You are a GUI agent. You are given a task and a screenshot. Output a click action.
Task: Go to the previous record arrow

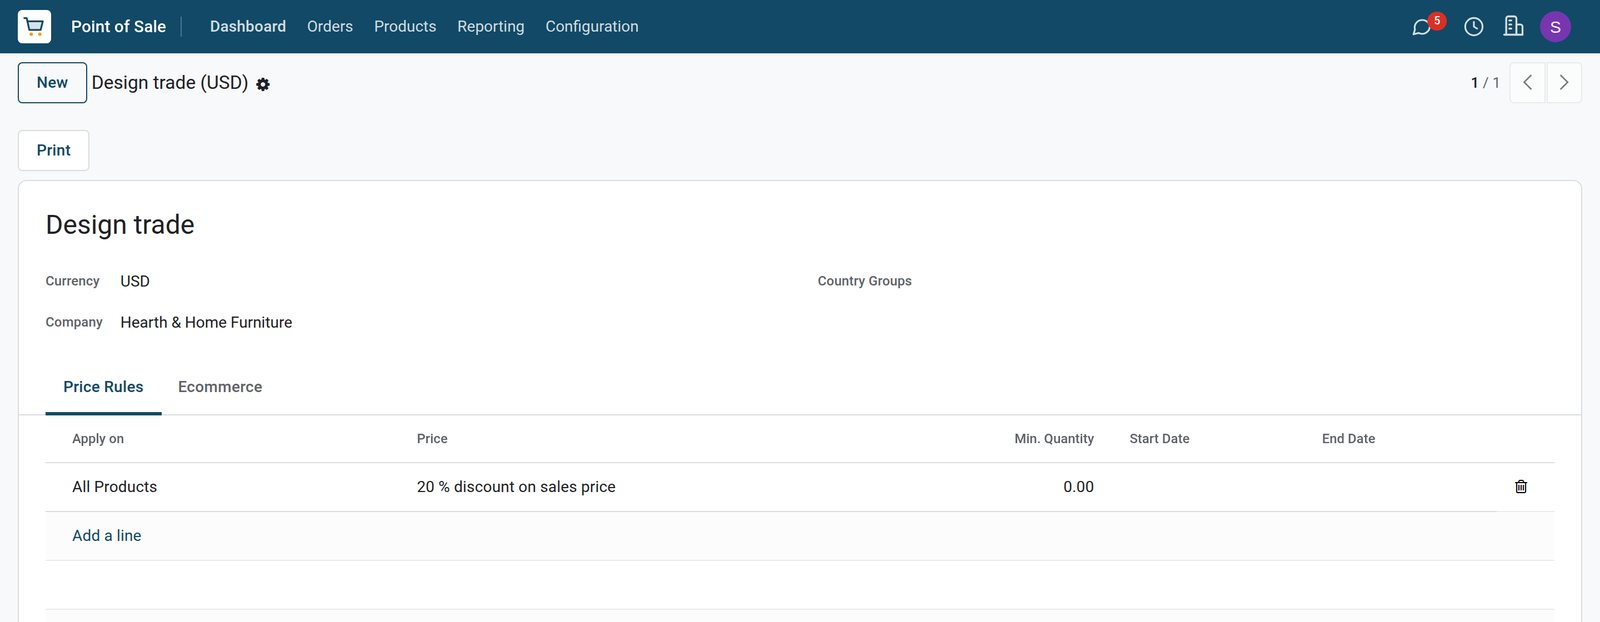1527,83
